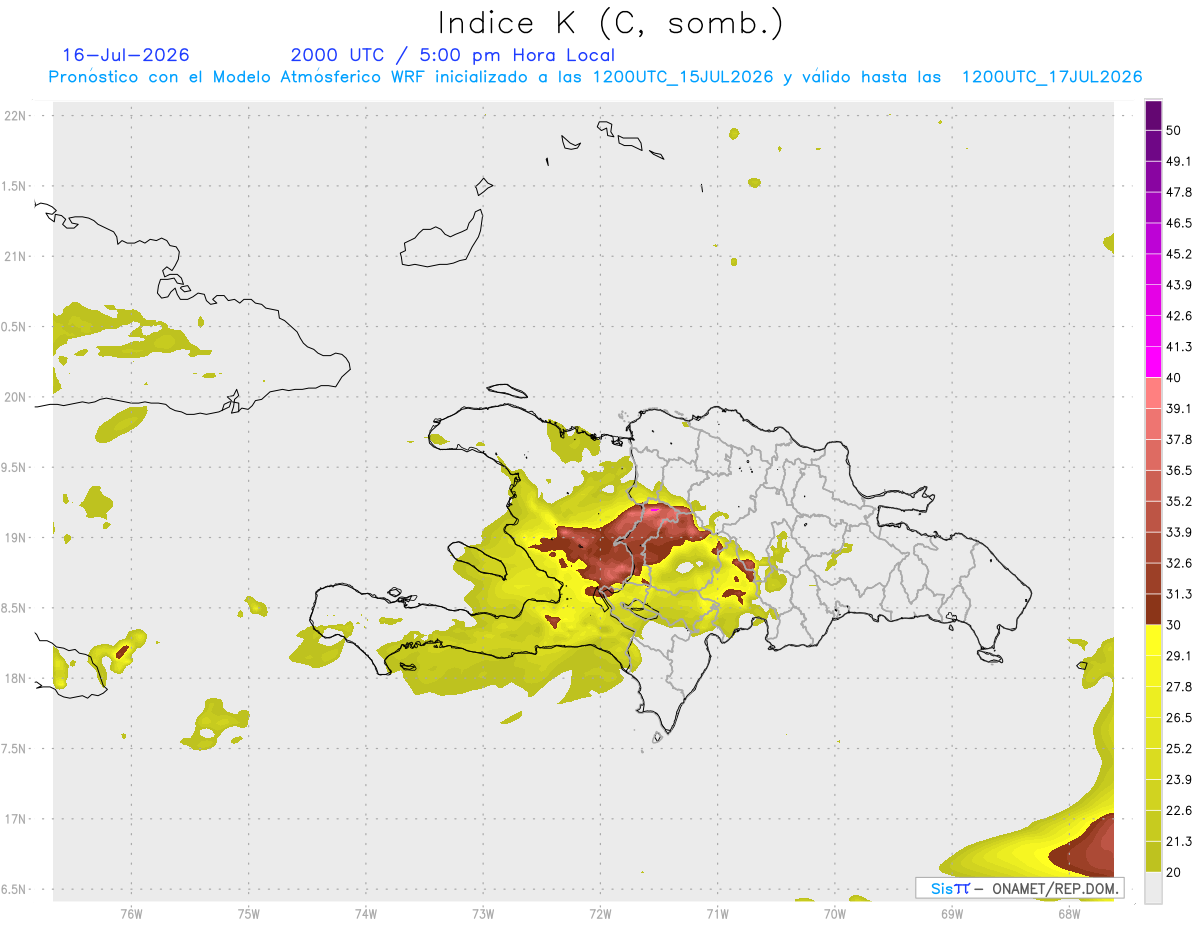The image size is (1200, 927).
Task: Click the '70W' longitude label
Action: 835,913
